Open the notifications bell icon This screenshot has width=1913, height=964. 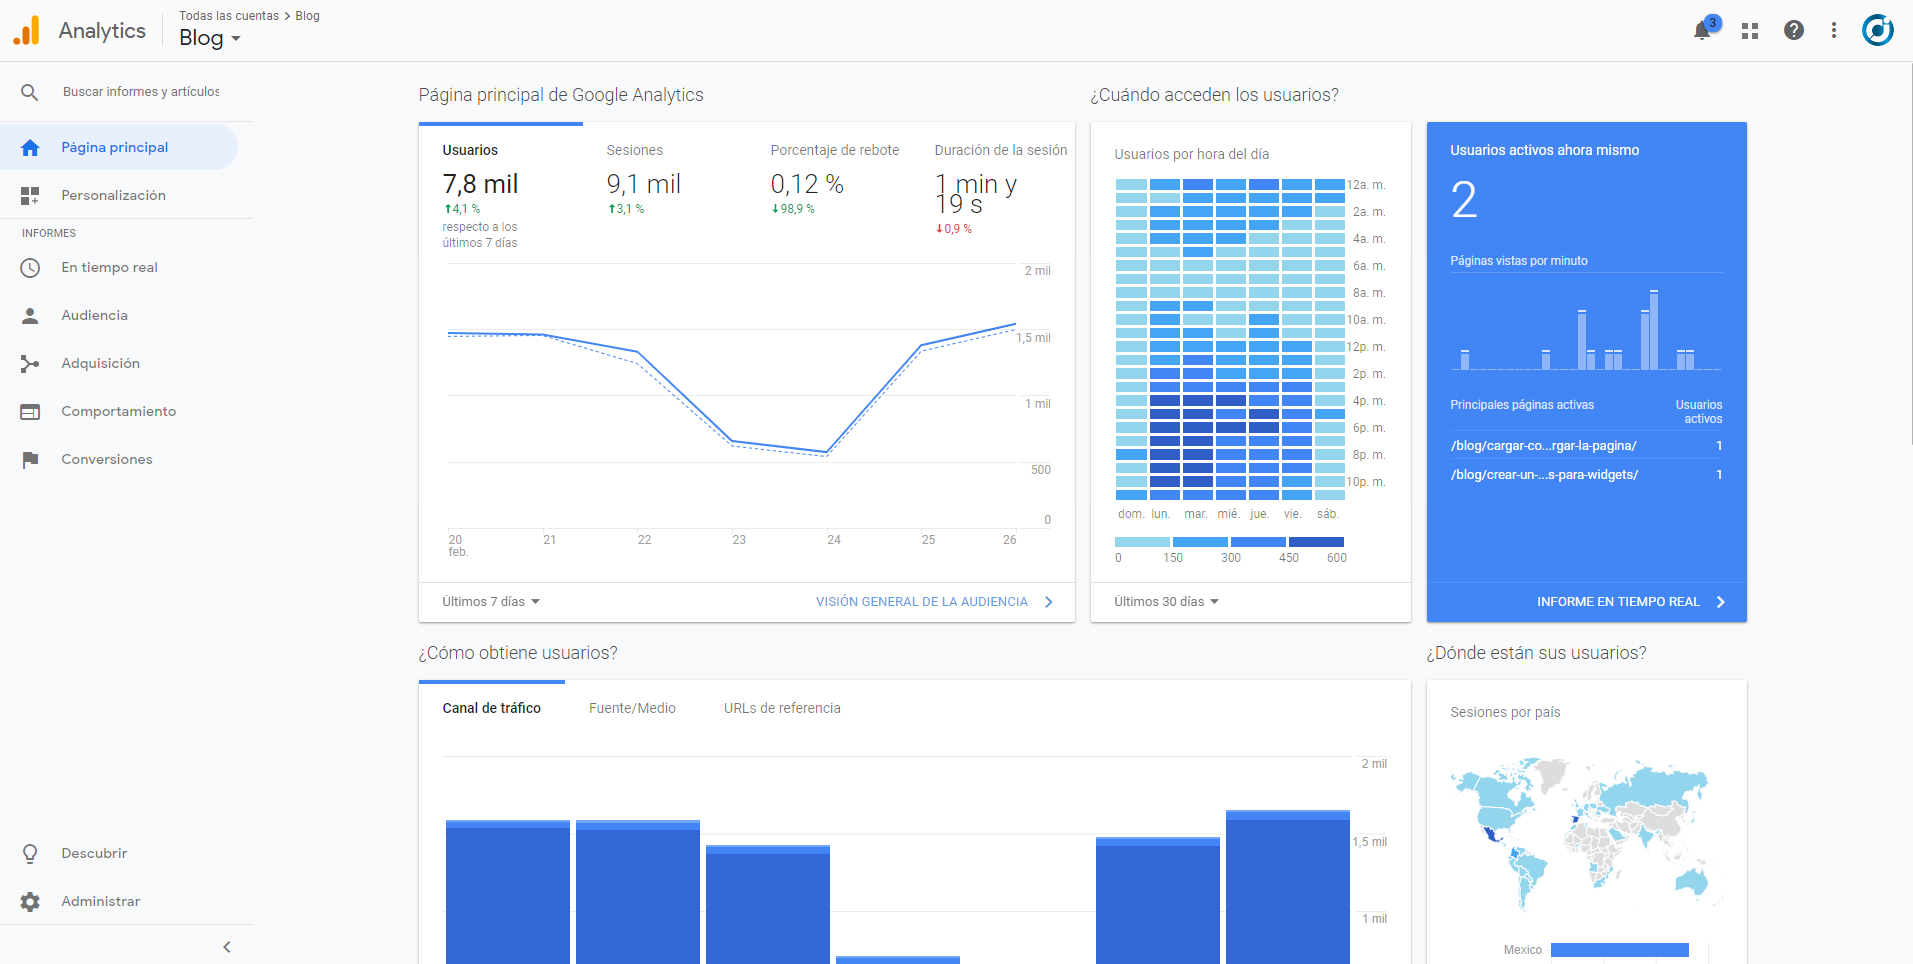1702,31
